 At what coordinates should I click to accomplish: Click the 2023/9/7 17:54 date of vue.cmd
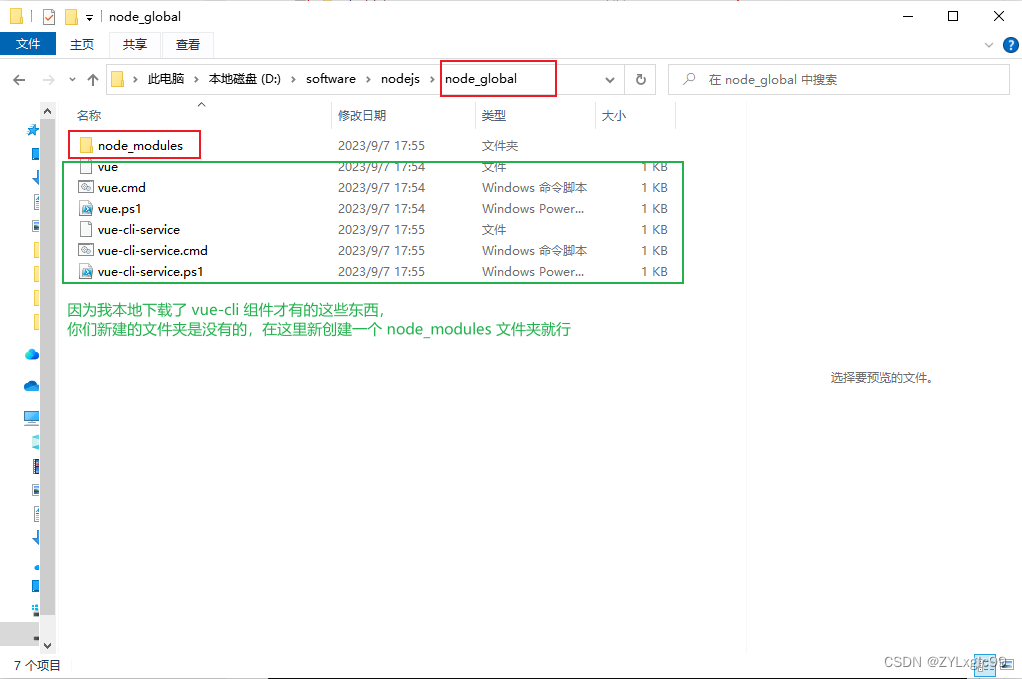[381, 188]
